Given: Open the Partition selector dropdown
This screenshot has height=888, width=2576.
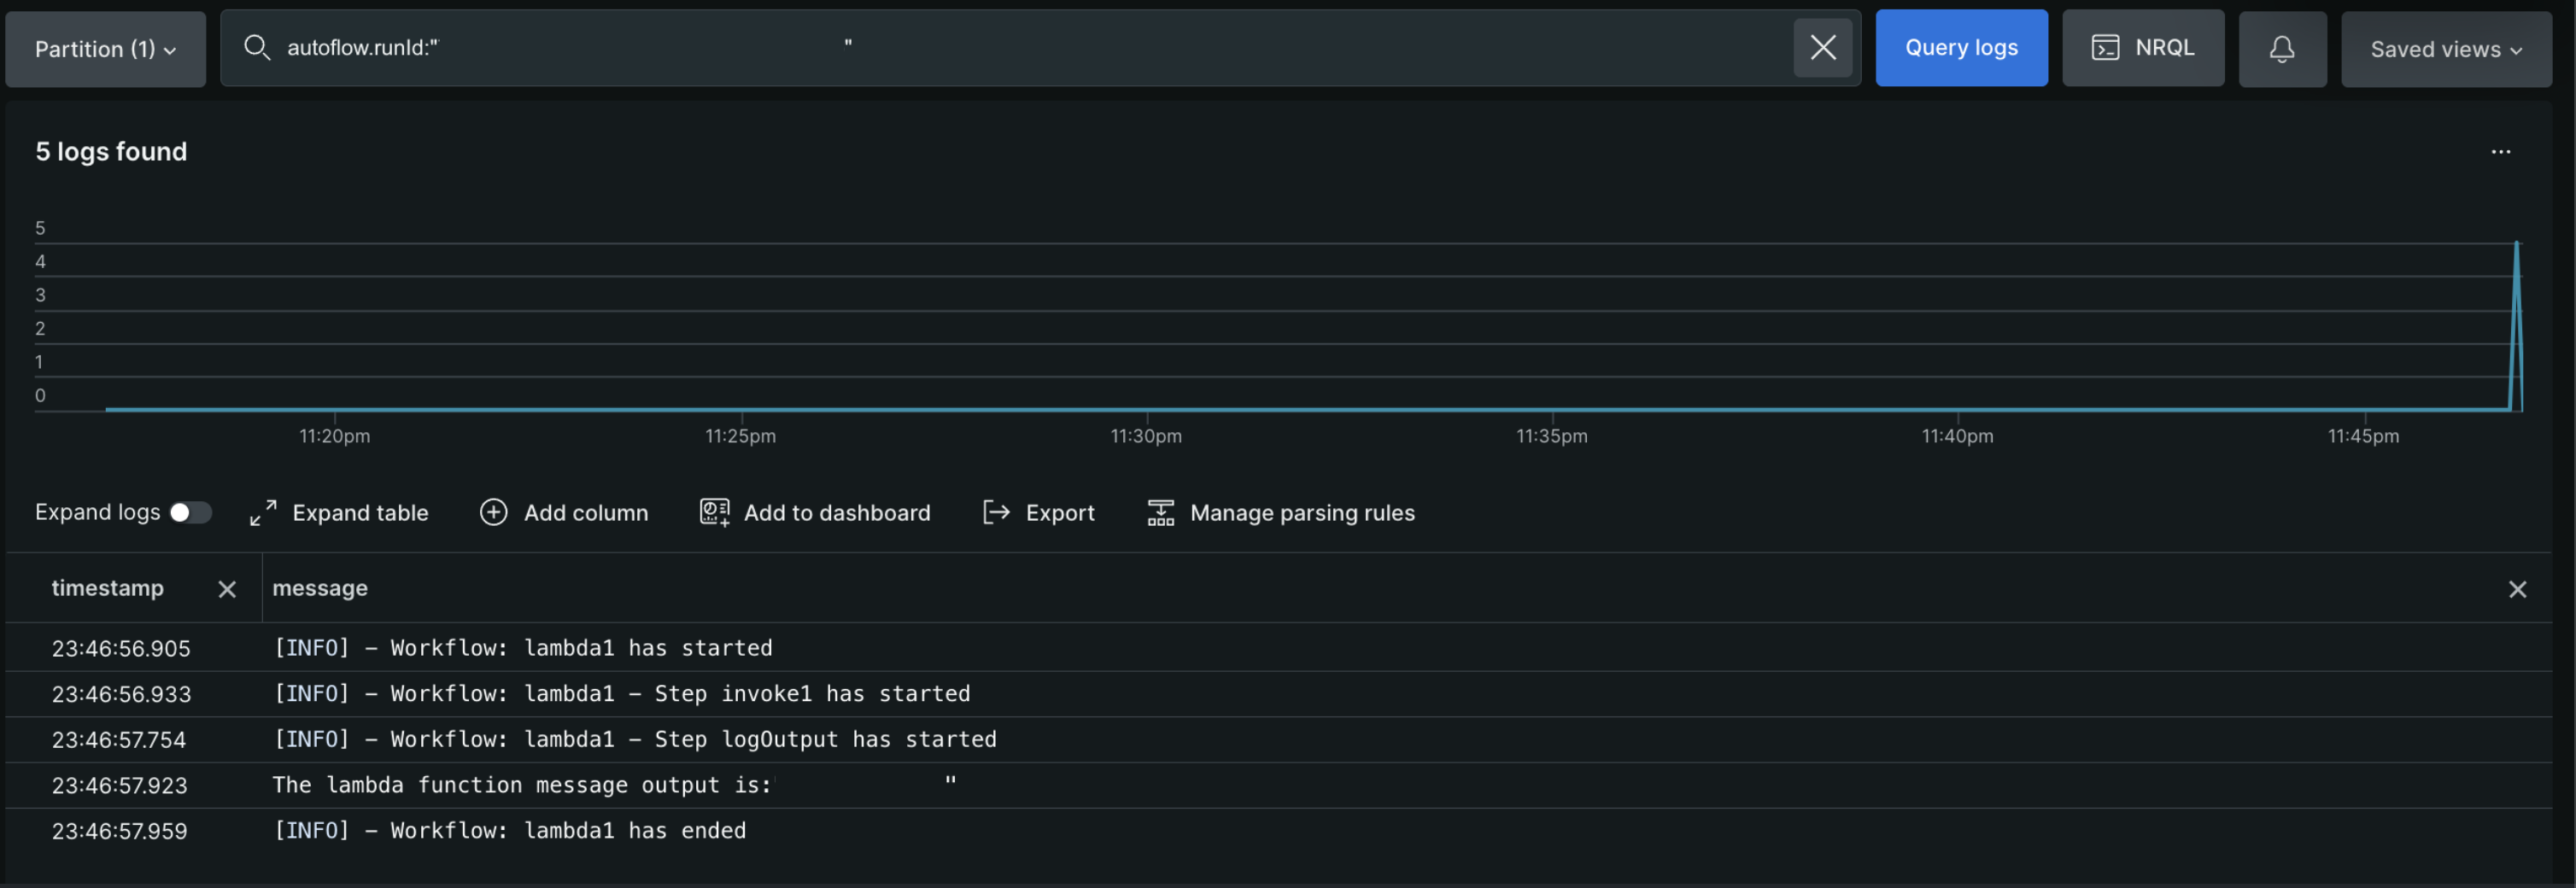Looking at the screenshot, I should tap(104, 48).
